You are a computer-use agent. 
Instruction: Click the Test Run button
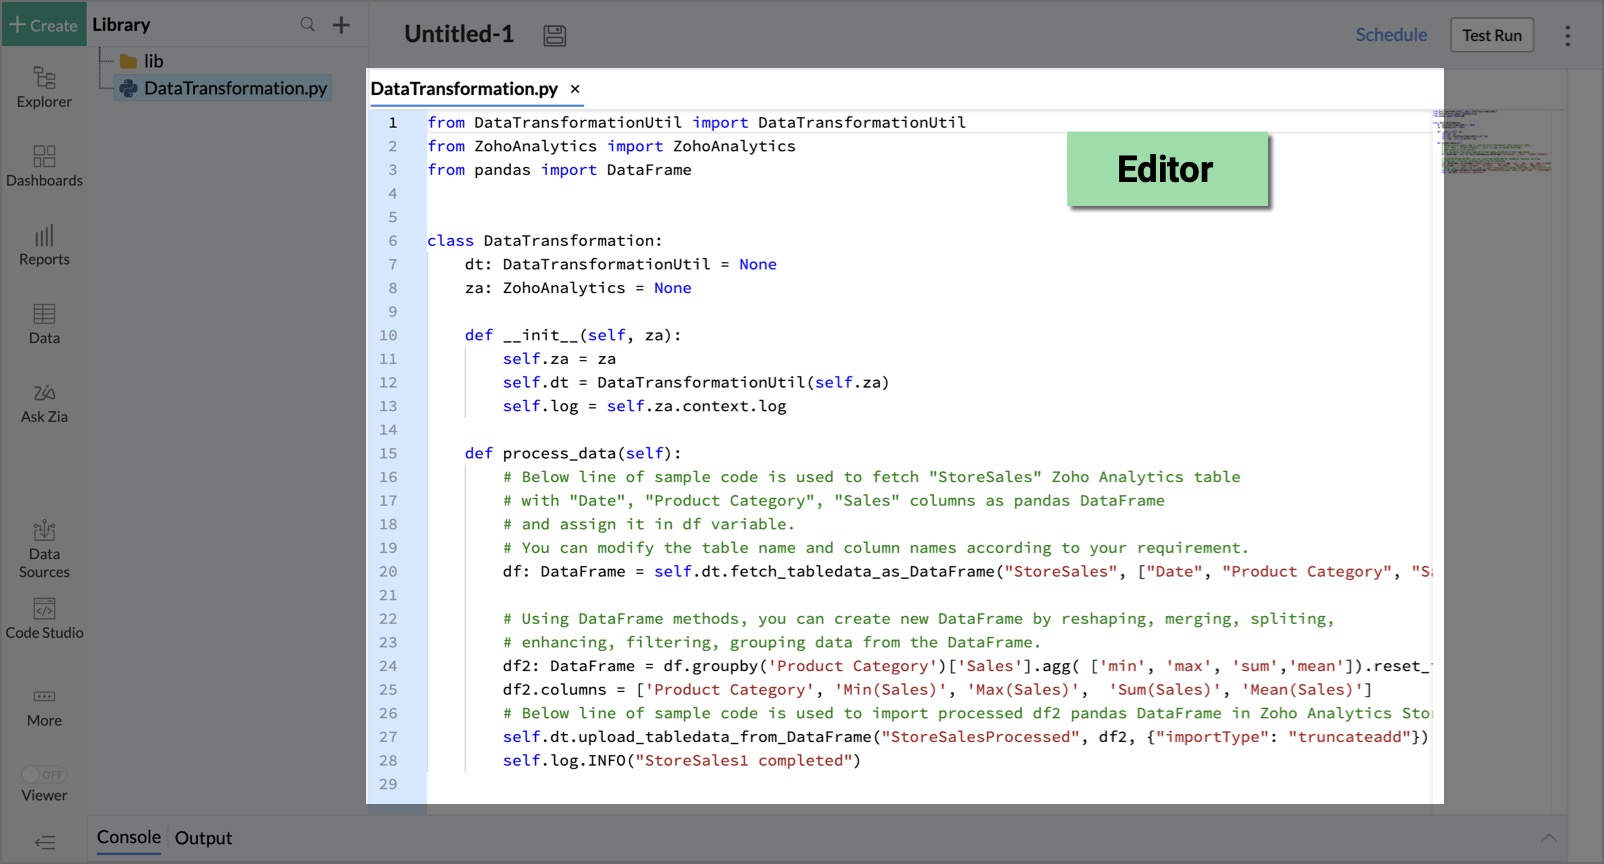pyautogui.click(x=1491, y=35)
